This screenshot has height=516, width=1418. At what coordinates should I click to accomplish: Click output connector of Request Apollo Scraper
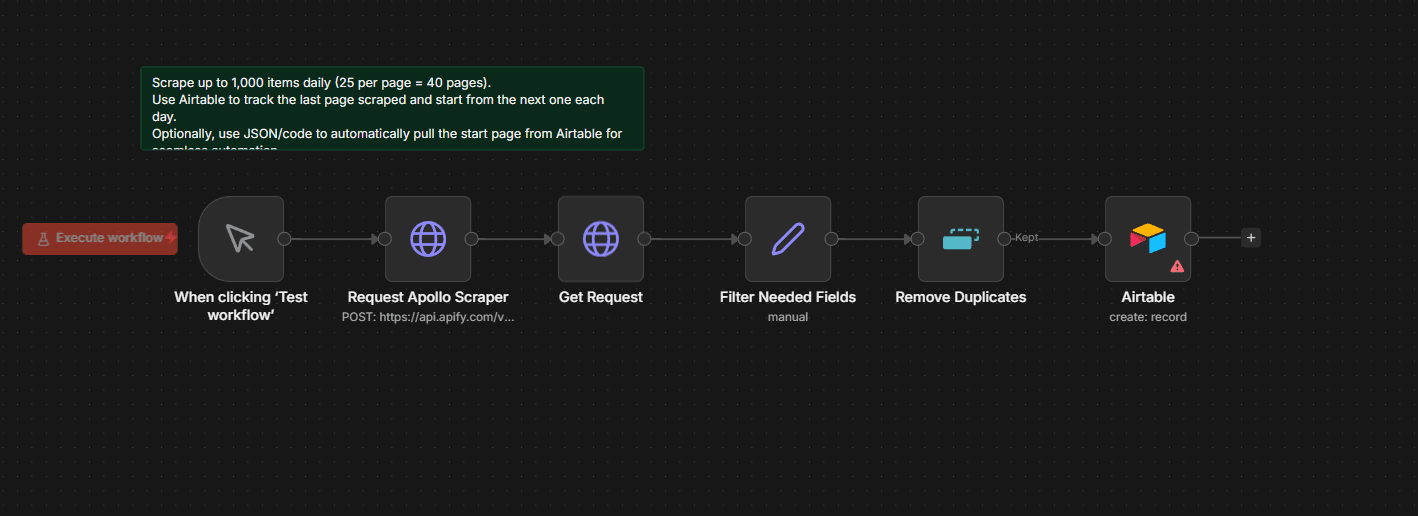click(x=471, y=238)
